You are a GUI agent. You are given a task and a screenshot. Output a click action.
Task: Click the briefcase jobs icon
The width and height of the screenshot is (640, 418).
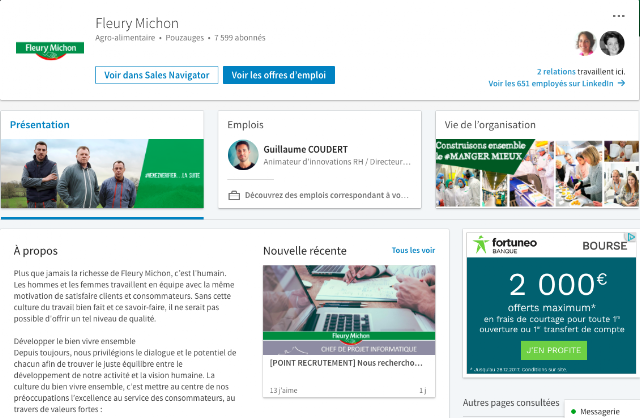[234, 196]
